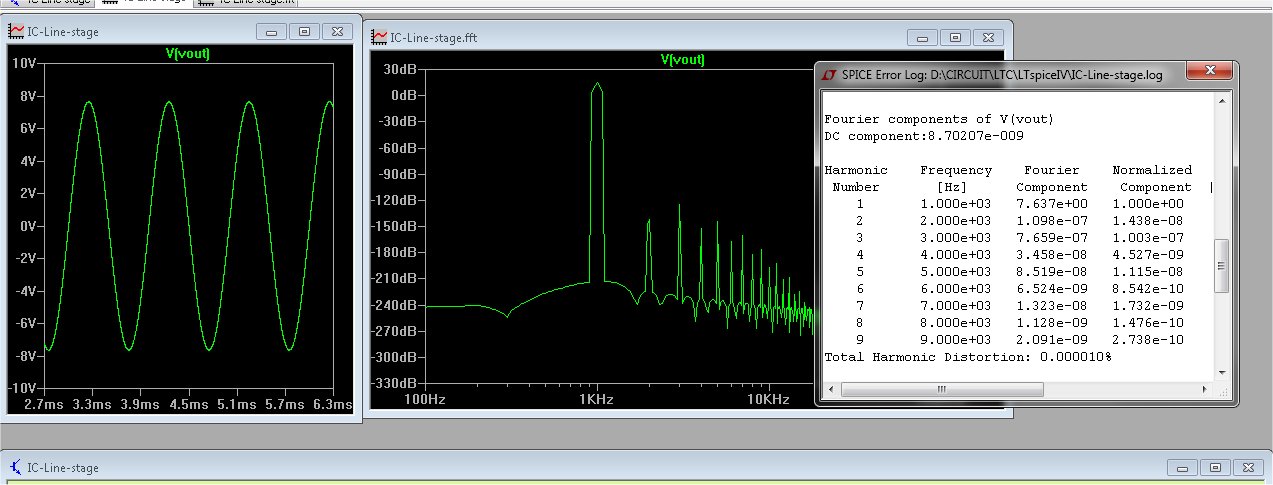Image resolution: width=1273 pixels, height=485 pixels.
Task: Minimize the bottom IC-Line-stage schematic window
Action: point(1182,467)
